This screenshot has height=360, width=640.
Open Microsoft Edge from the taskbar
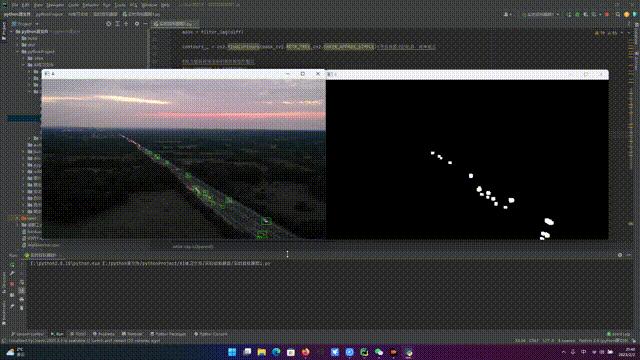pyautogui.click(x=276, y=352)
